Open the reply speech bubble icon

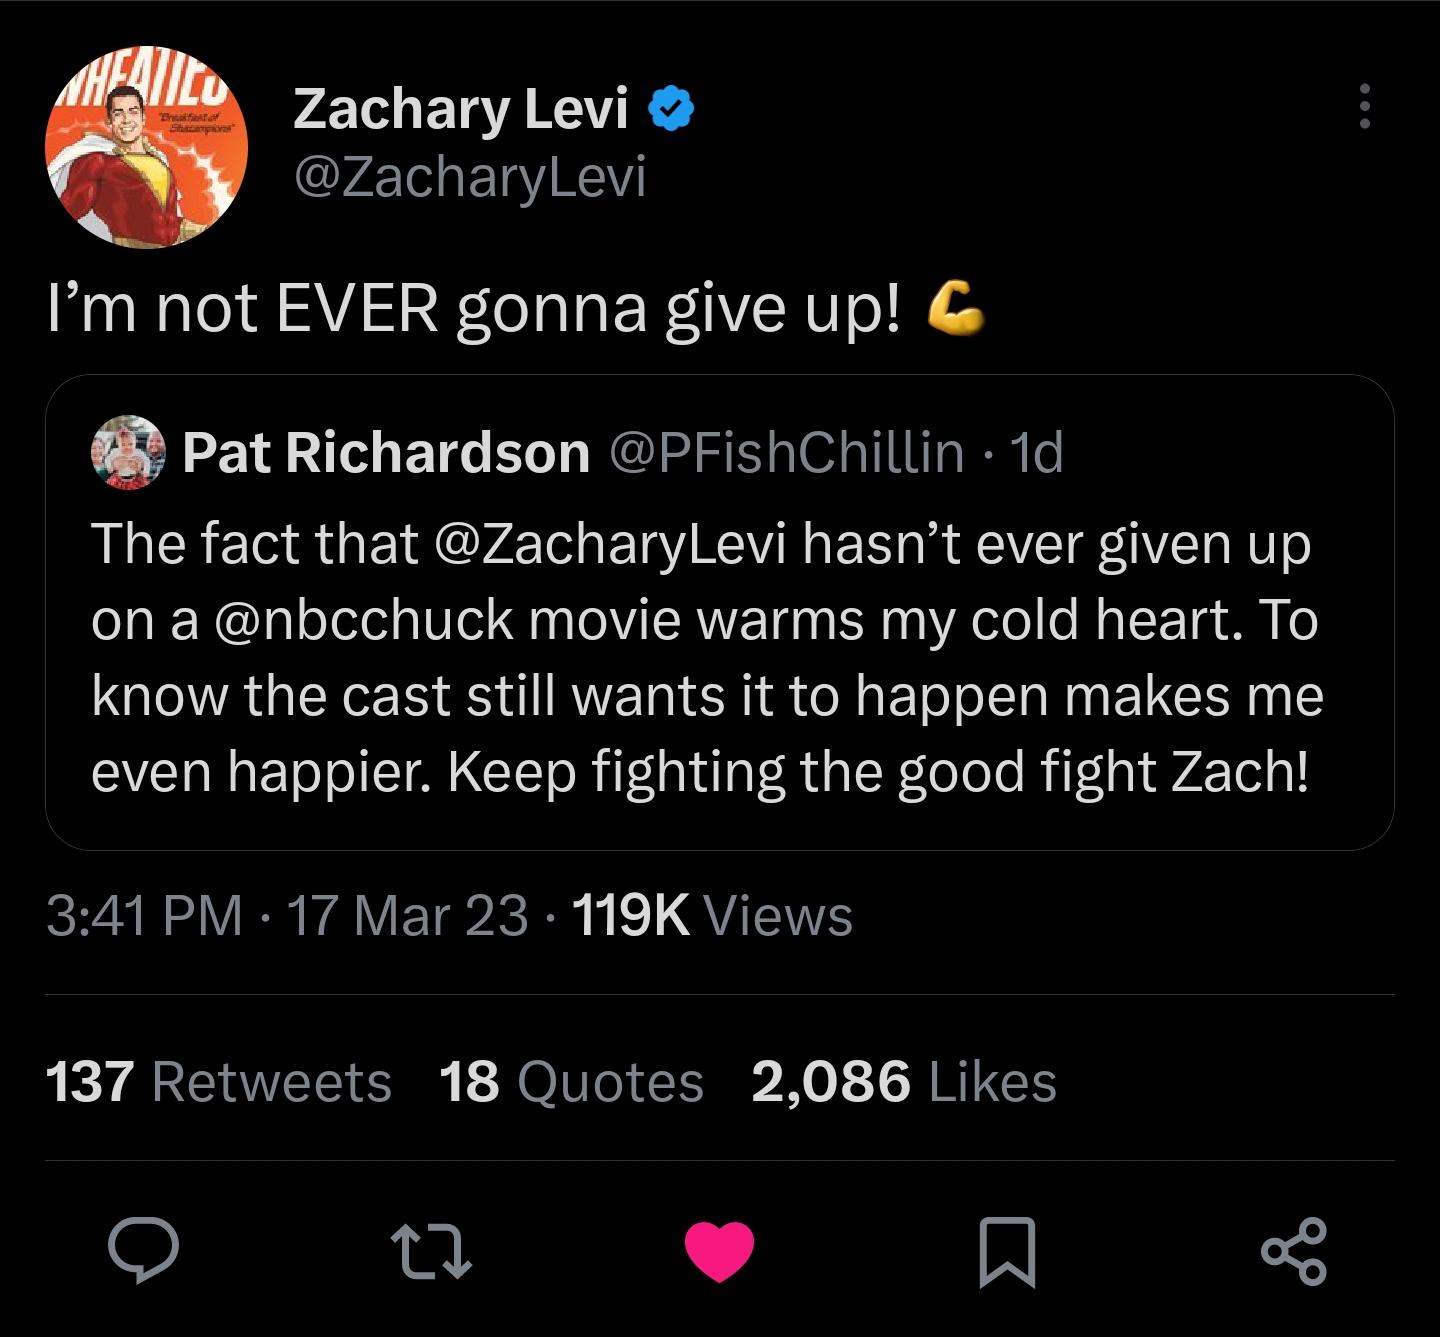pyautogui.click(x=144, y=1251)
